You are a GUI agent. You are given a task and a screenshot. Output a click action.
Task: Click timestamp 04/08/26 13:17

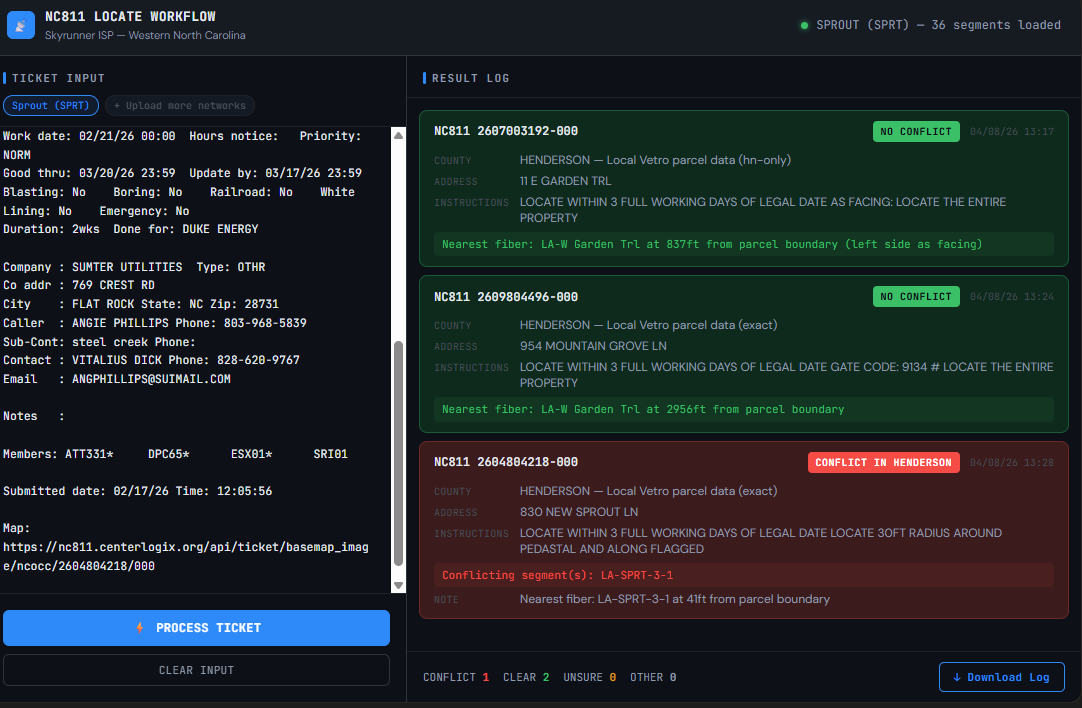pyautogui.click(x=1012, y=132)
